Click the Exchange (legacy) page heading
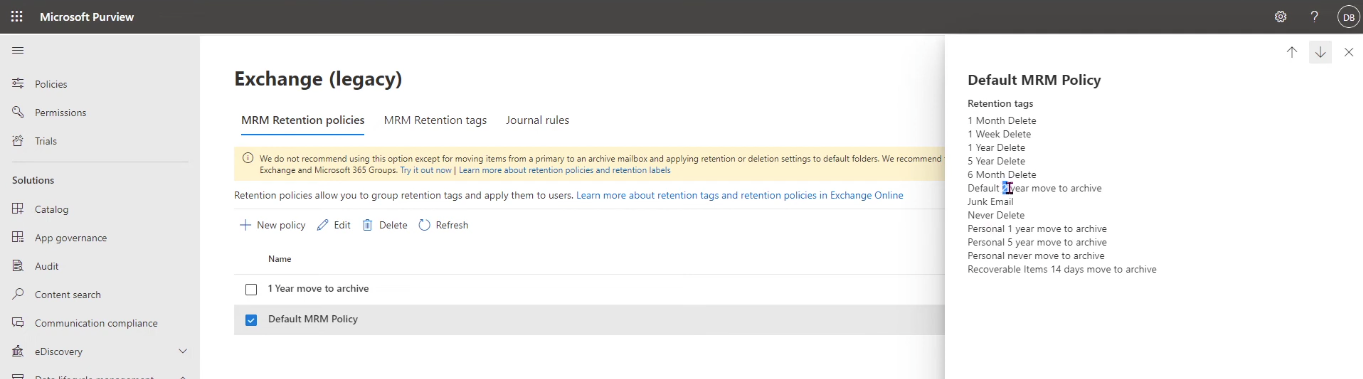 click(x=318, y=79)
